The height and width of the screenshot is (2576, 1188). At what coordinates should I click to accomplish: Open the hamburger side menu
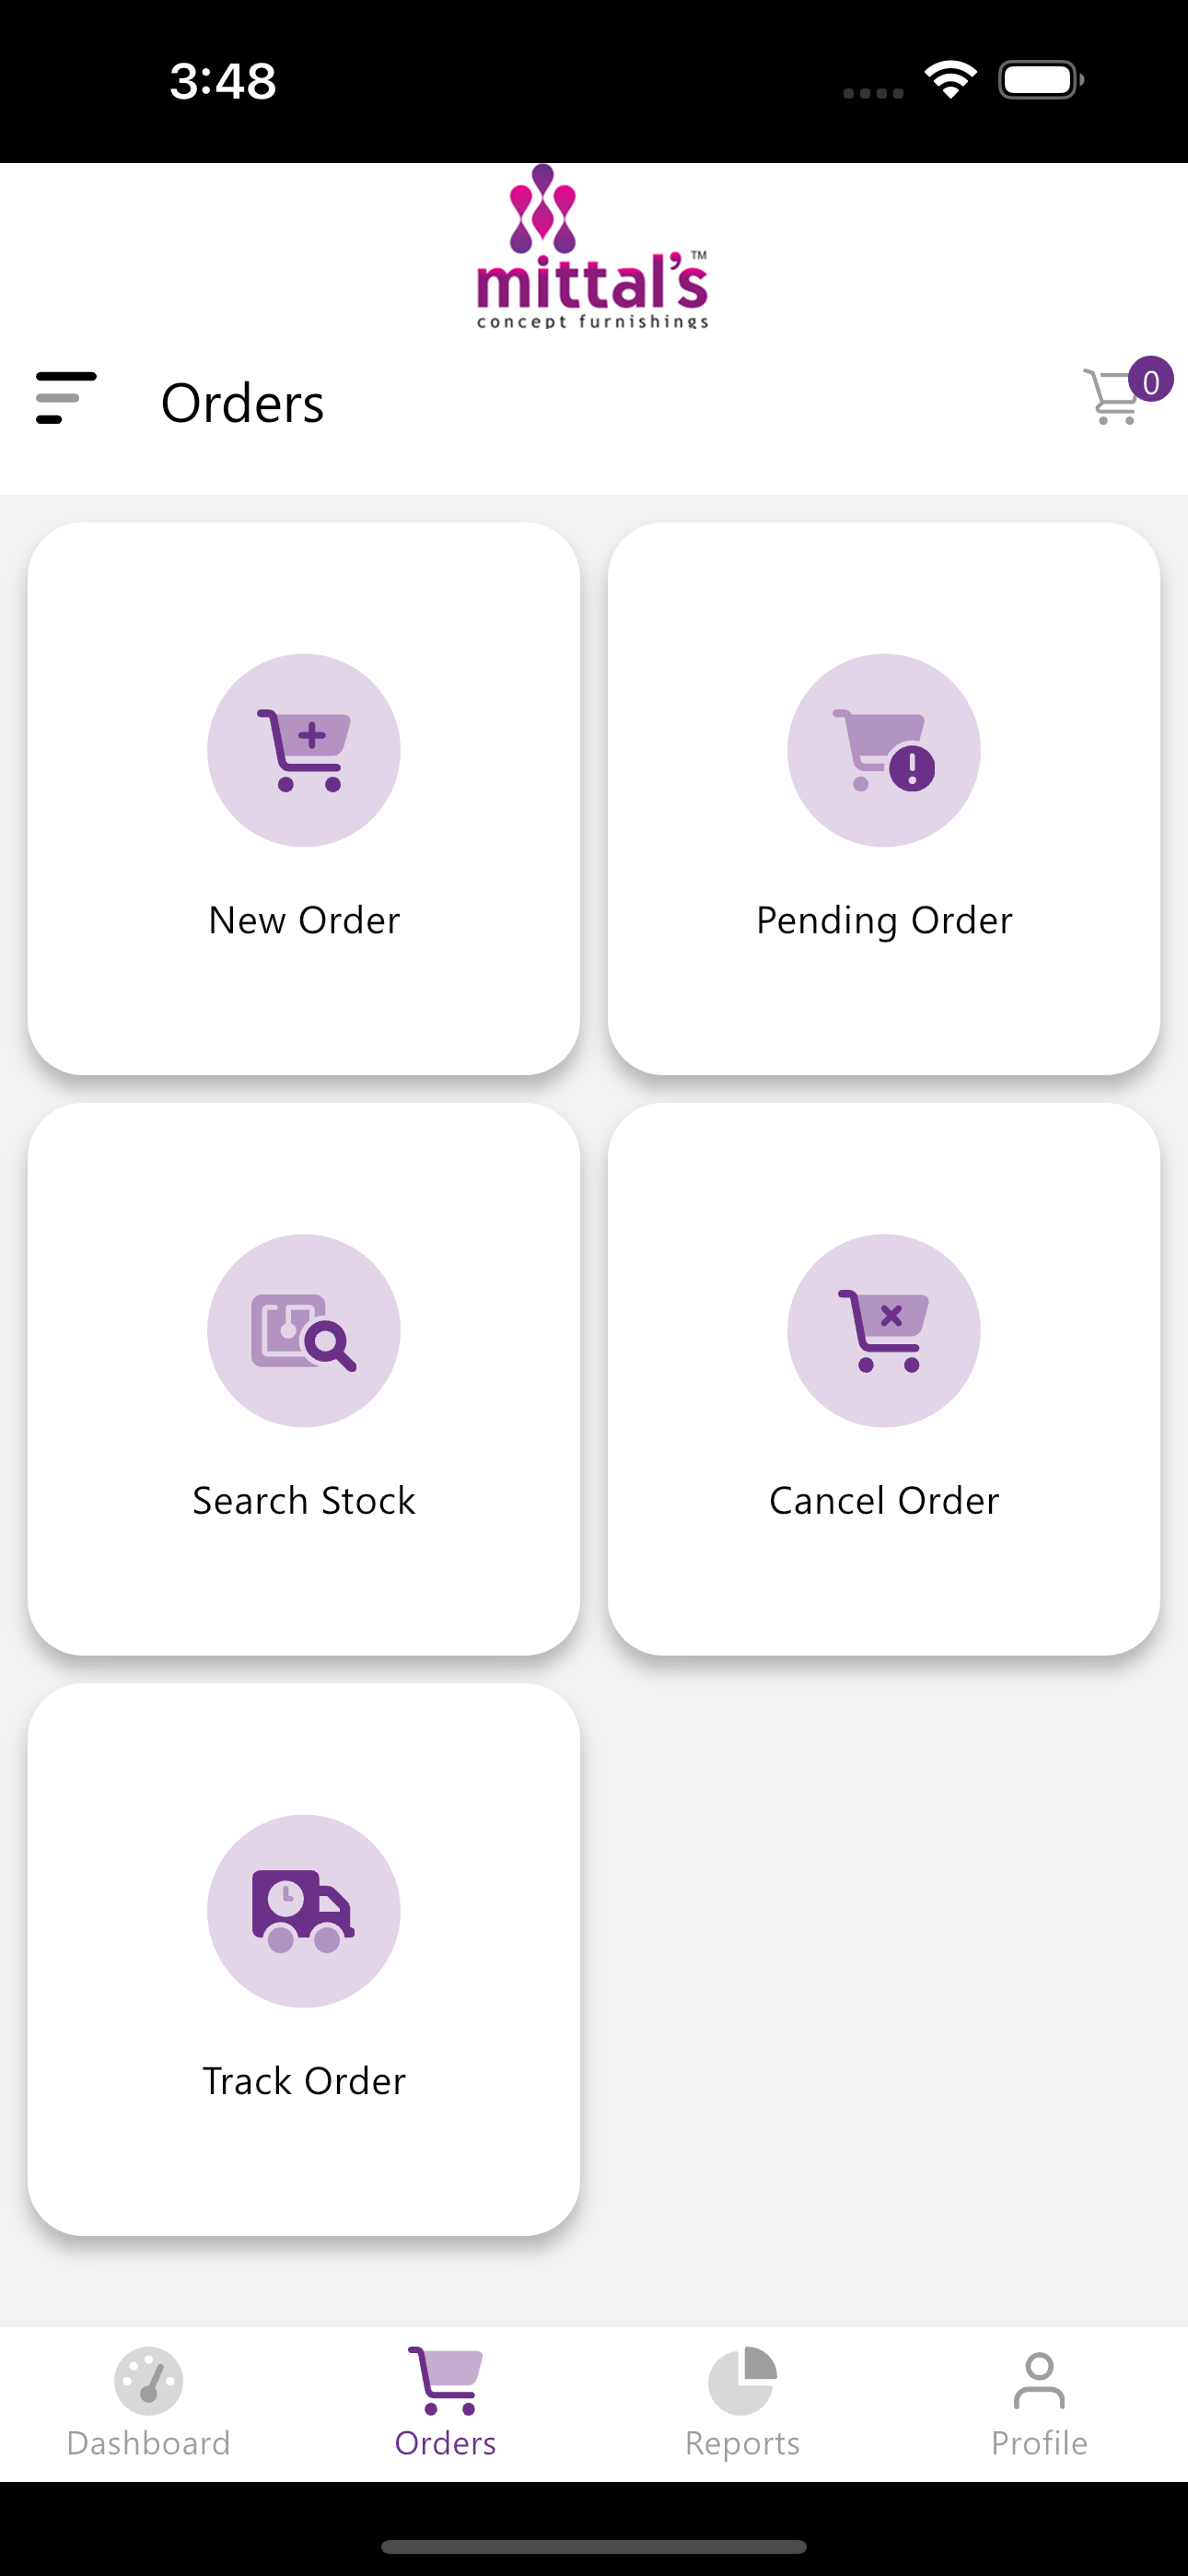[66, 398]
